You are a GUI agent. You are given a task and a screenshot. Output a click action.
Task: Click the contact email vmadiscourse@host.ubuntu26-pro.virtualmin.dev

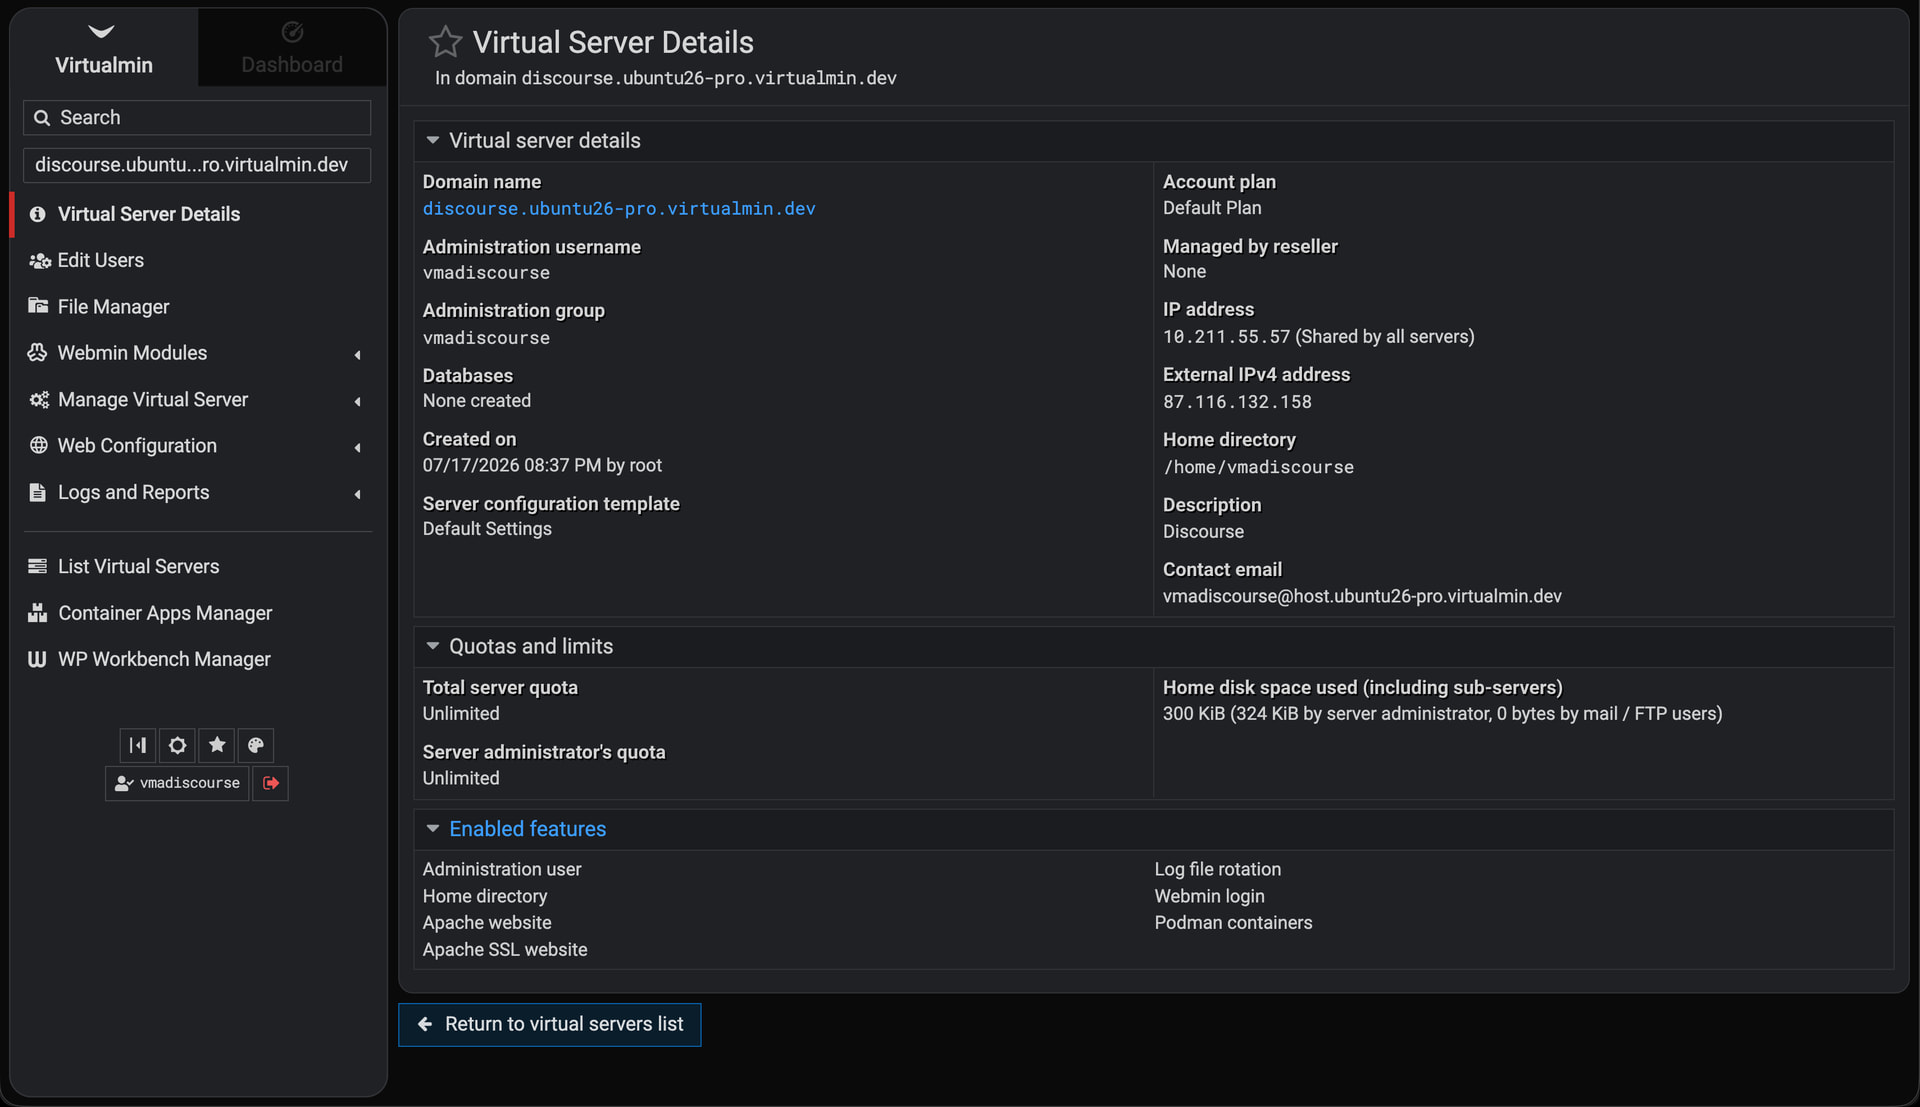[1362, 596]
